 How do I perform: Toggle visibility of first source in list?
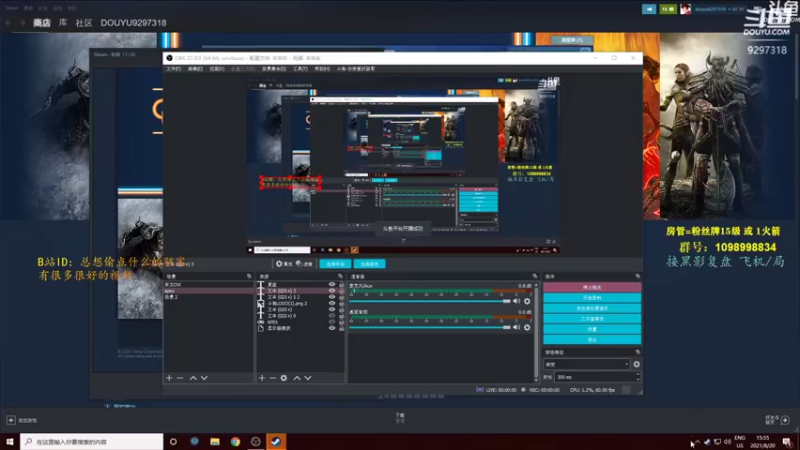tap(332, 284)
